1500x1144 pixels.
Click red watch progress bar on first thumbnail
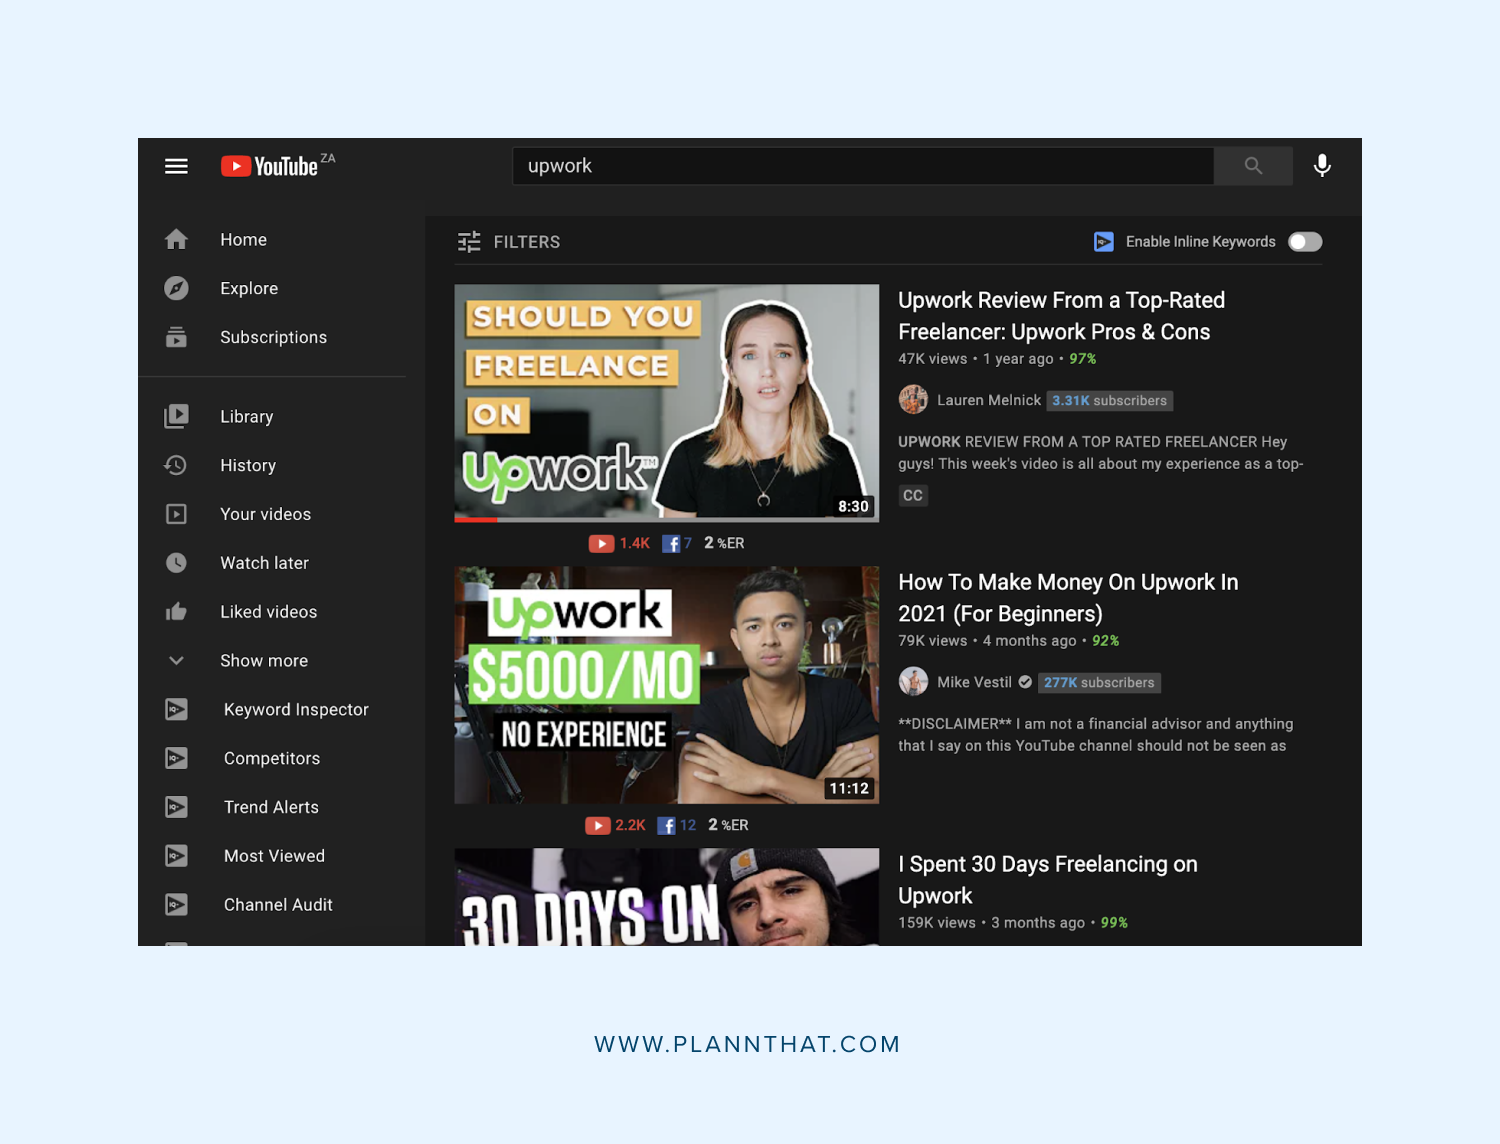pyautogui.click(x=476, y=520)
